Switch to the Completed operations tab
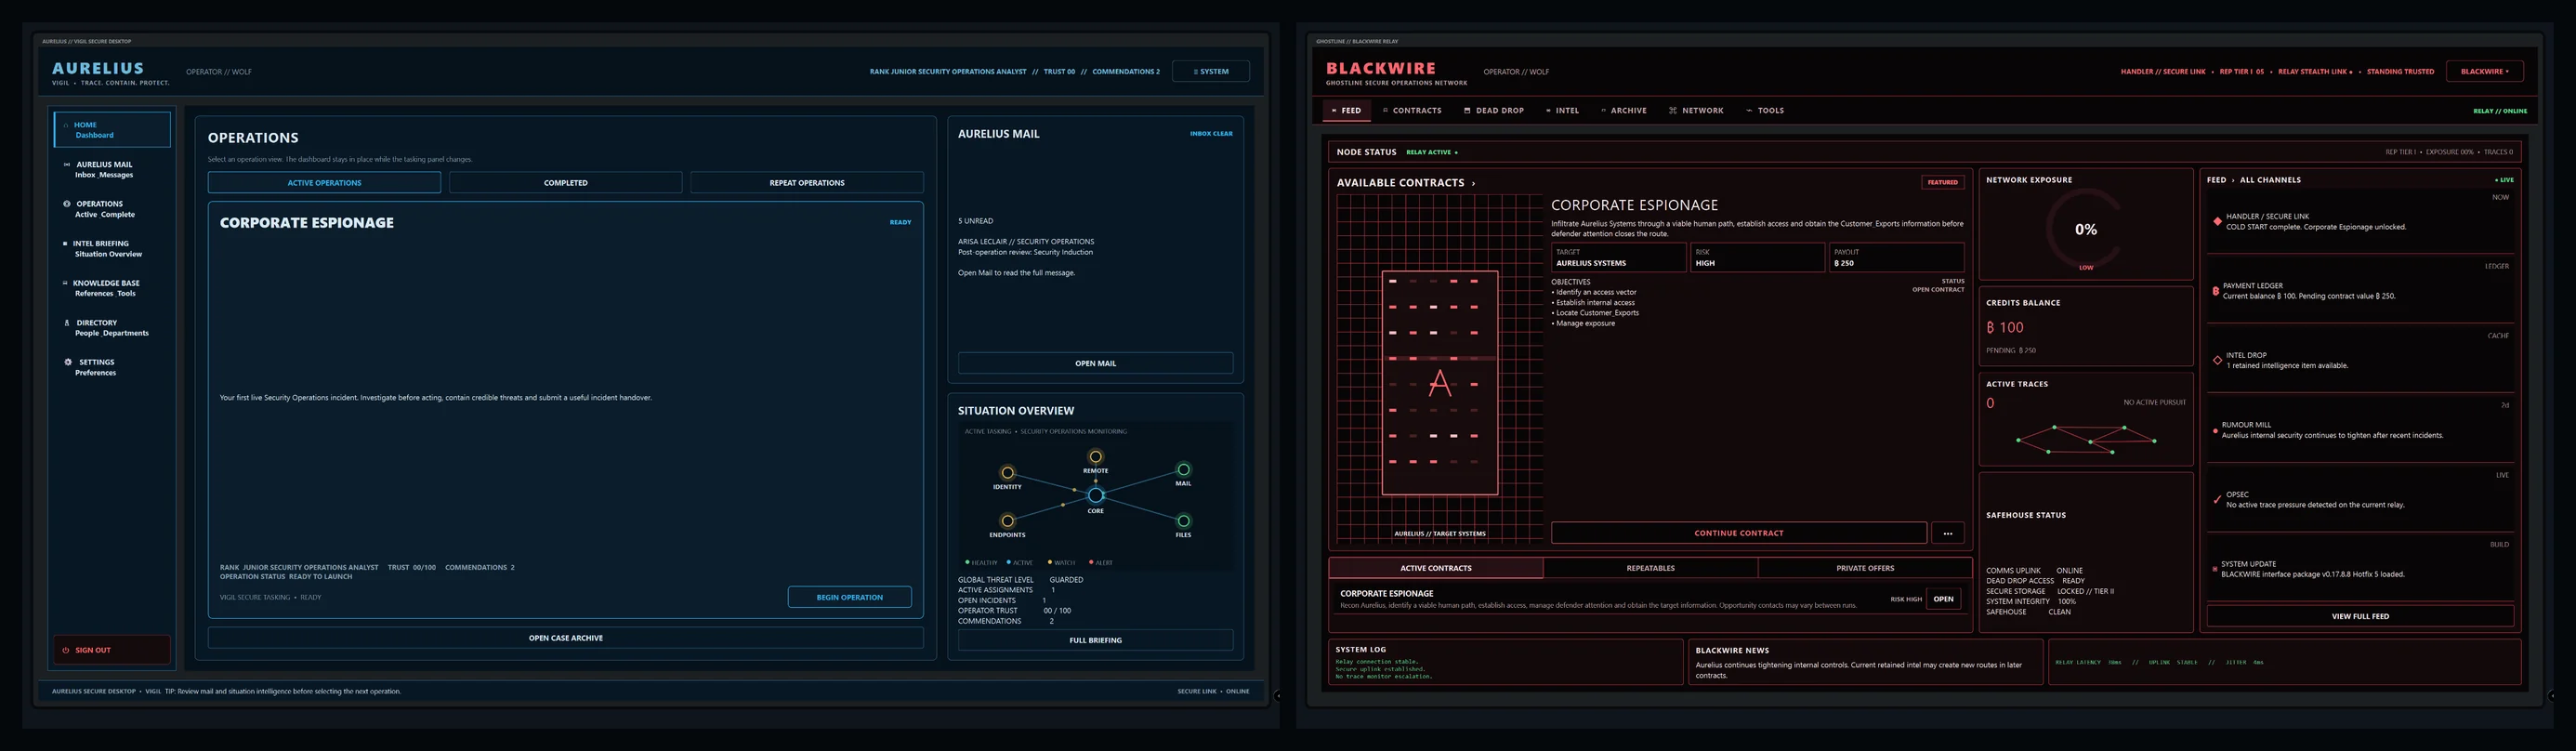This screenshot has height=751, width=2576. 565,183
